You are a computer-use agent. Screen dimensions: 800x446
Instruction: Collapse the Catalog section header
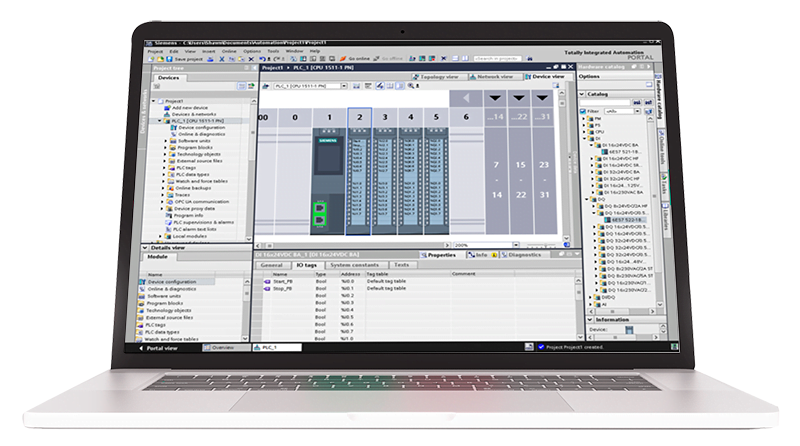582,94
